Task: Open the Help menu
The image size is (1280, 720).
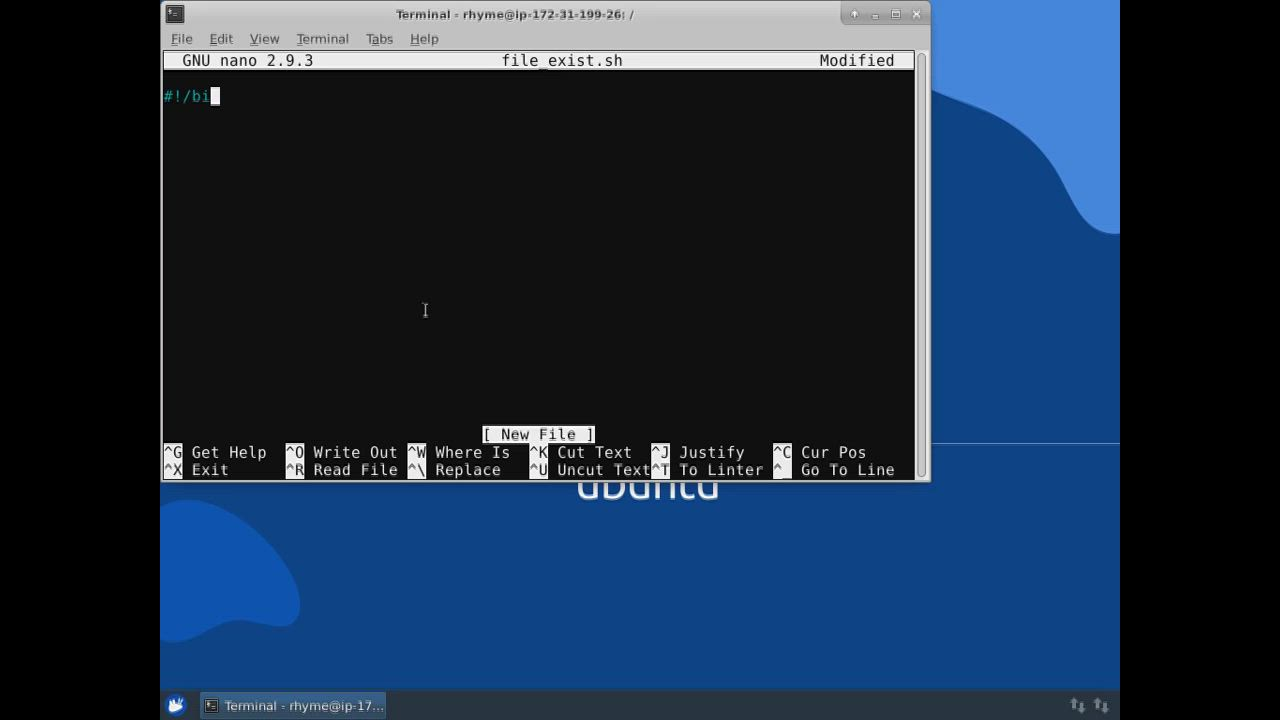Action: point(424,39)
